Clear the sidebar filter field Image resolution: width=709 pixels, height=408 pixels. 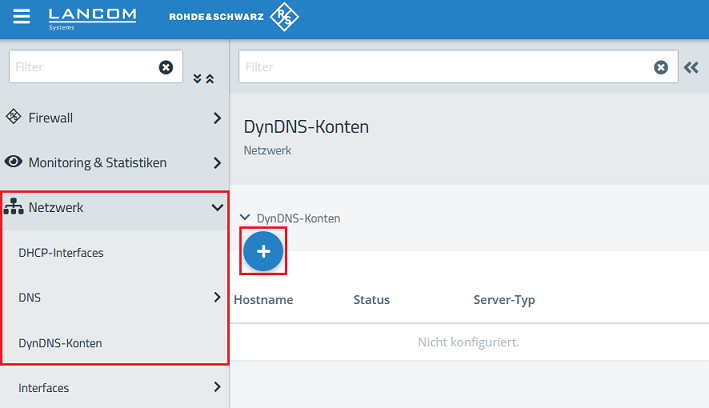click(x=166, y=67)
